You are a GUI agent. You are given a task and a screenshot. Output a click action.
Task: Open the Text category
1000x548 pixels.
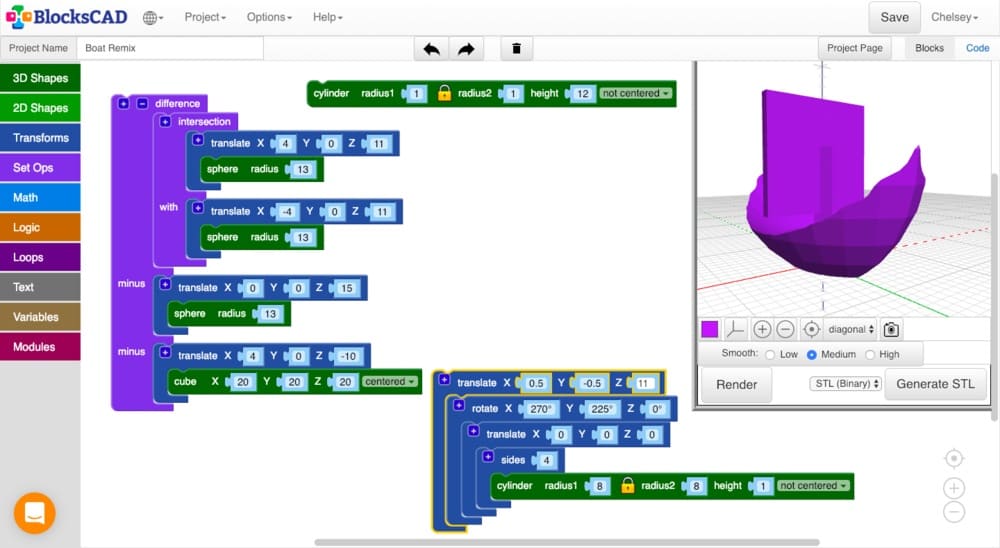tap(40, 287)
